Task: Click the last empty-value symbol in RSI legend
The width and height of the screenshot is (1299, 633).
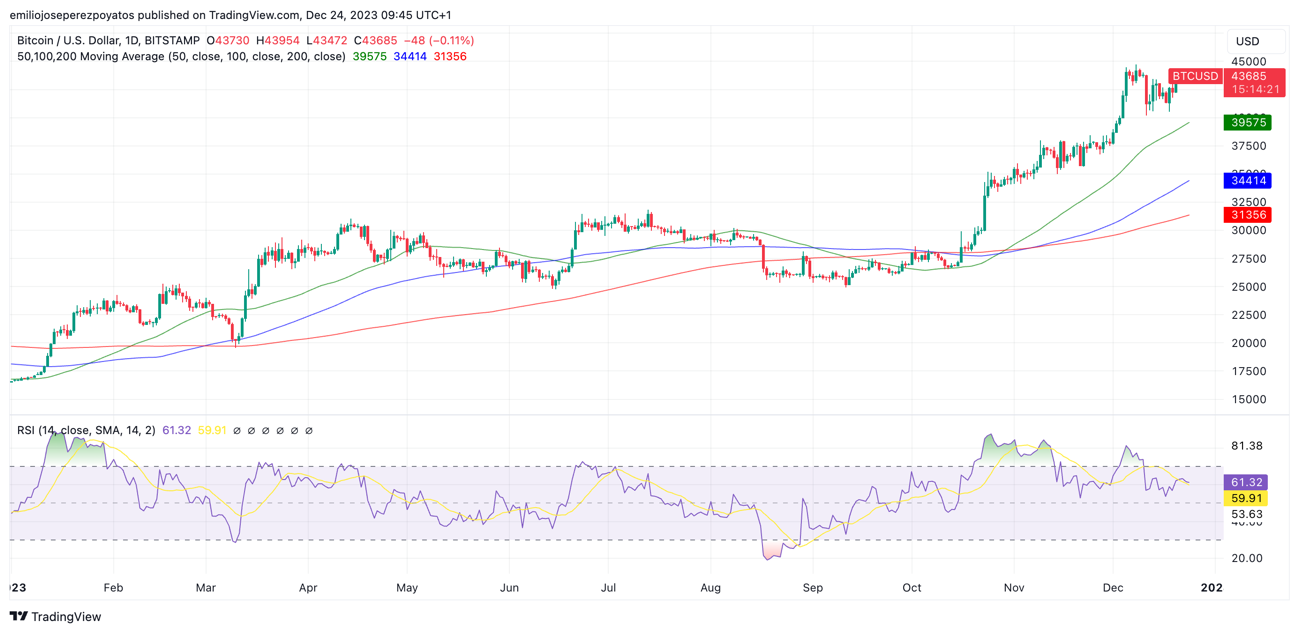Action: point(309,431)
